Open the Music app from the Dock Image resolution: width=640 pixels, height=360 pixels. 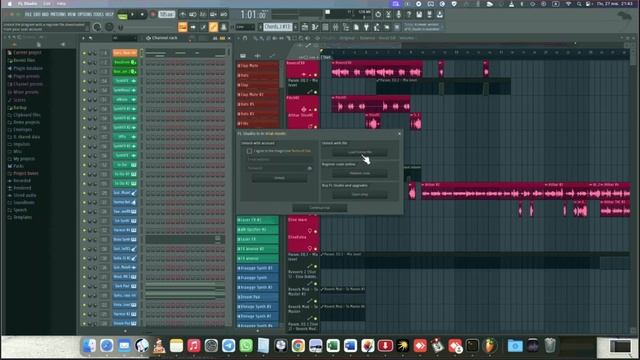click(194, 346)
